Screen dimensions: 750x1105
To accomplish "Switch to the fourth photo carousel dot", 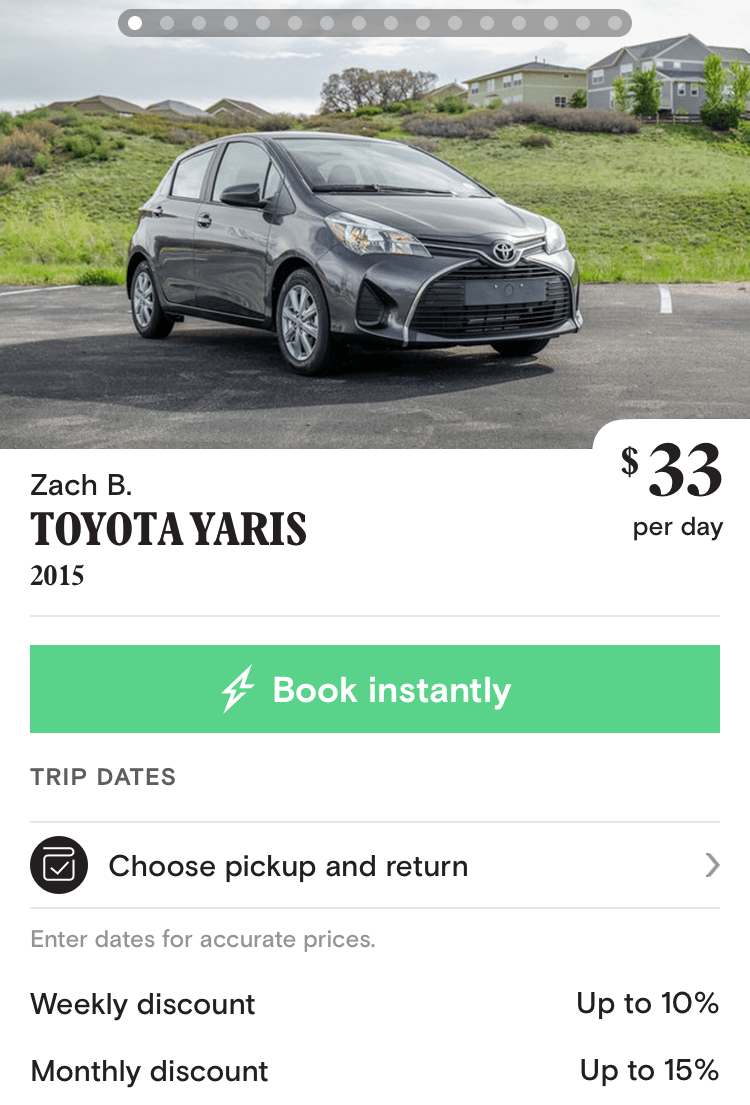I will (x=230, y=23).
